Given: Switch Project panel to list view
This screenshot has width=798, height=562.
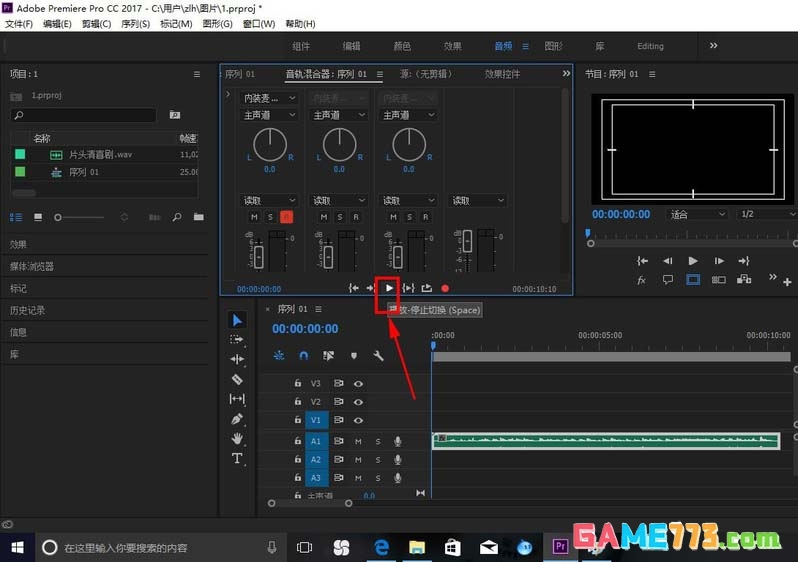Looking at the screenshot, I should (16, 217).
